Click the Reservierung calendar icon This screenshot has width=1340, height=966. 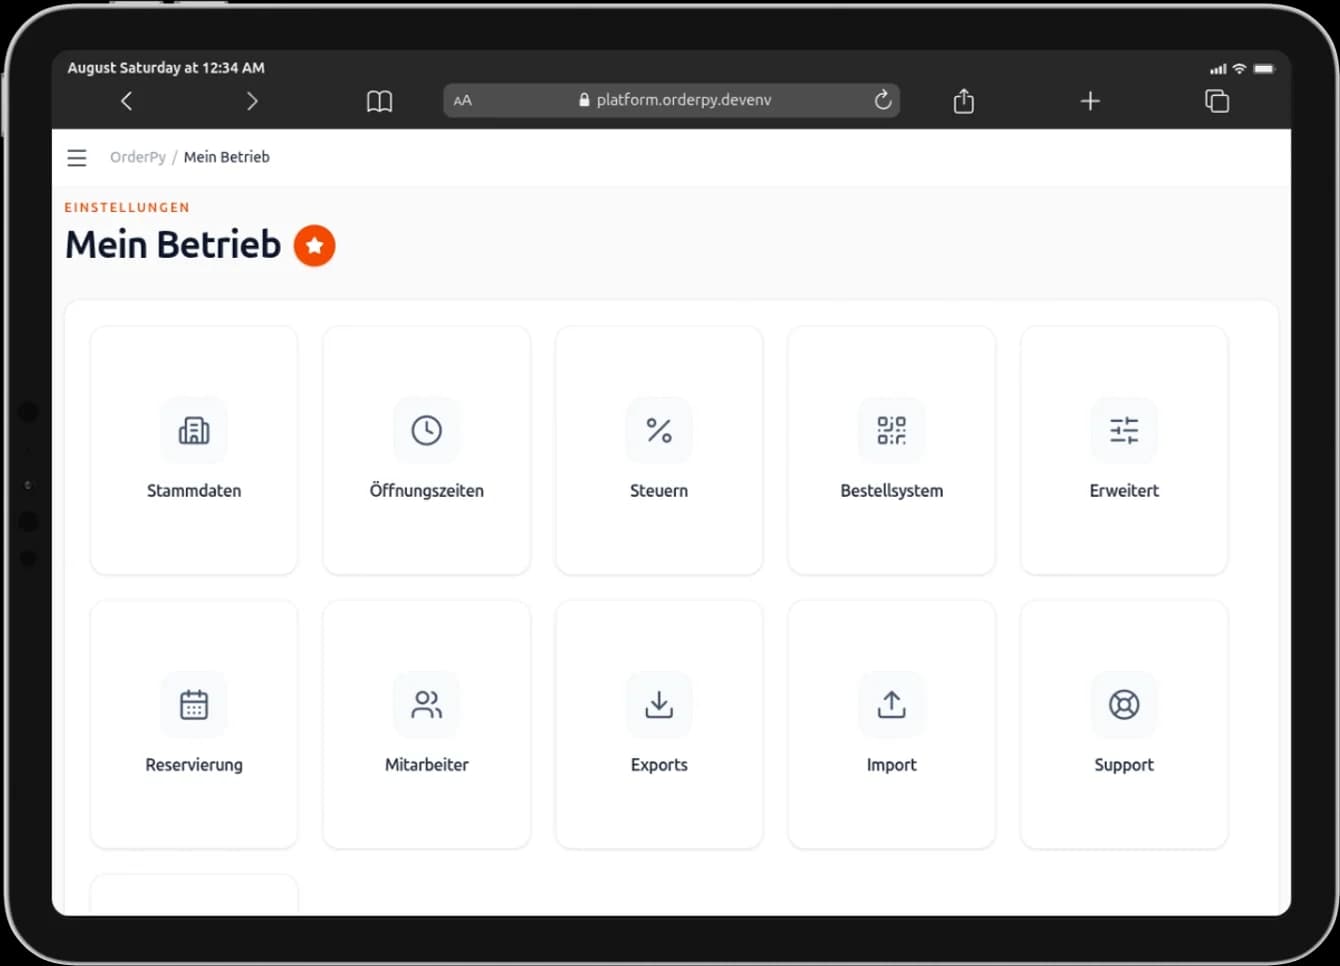point(194,705)
